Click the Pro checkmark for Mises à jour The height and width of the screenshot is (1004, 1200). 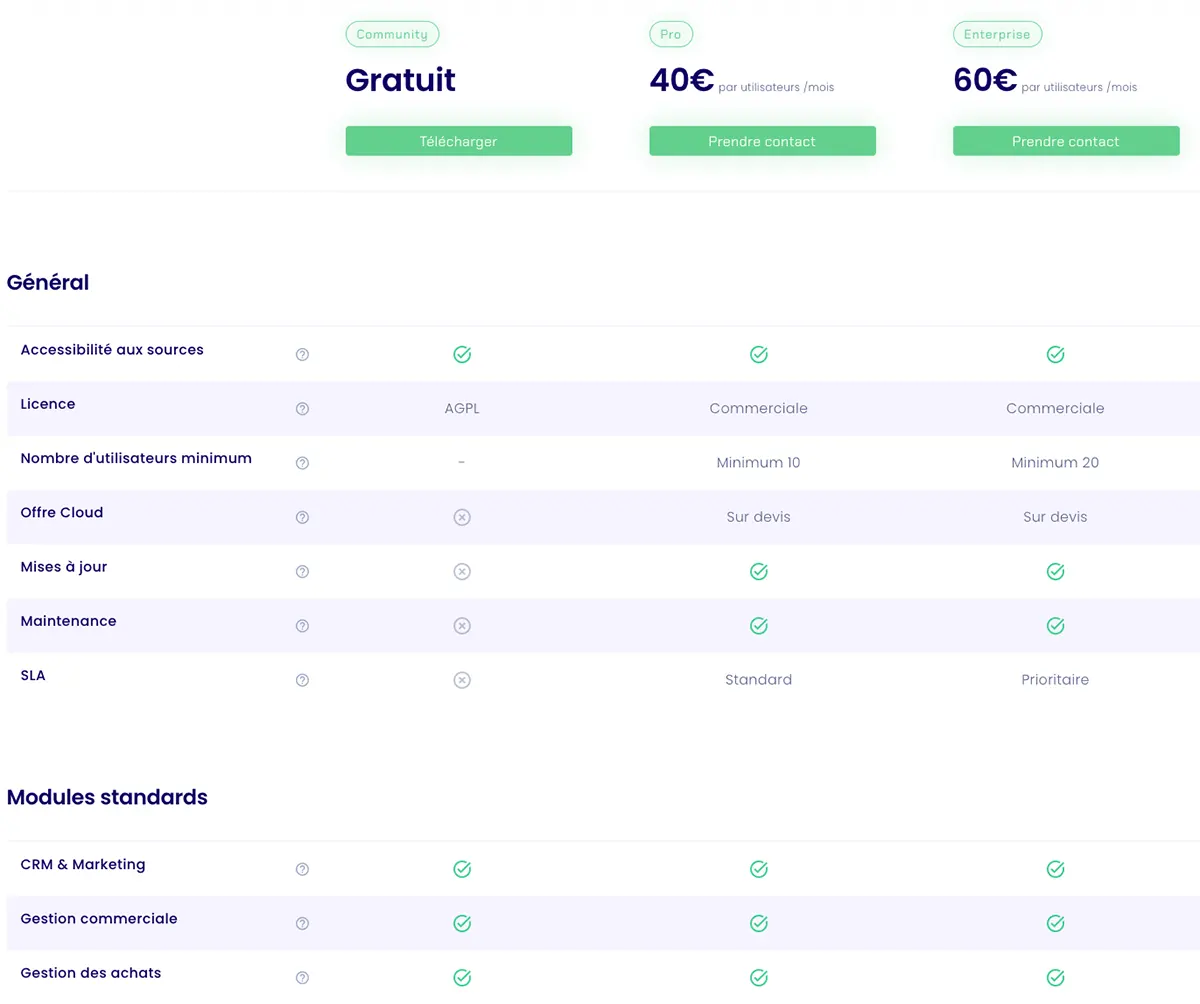(759, 572)
